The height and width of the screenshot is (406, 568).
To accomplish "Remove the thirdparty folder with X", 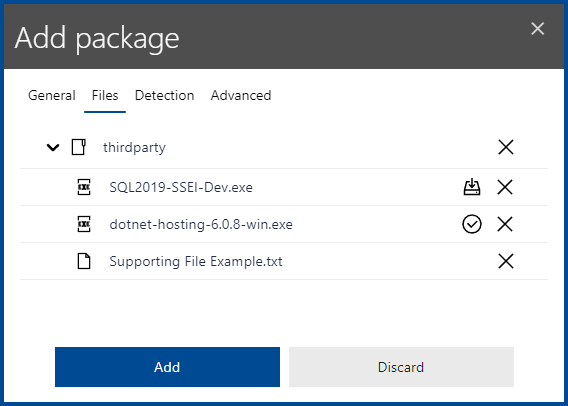I will (506, 147).
